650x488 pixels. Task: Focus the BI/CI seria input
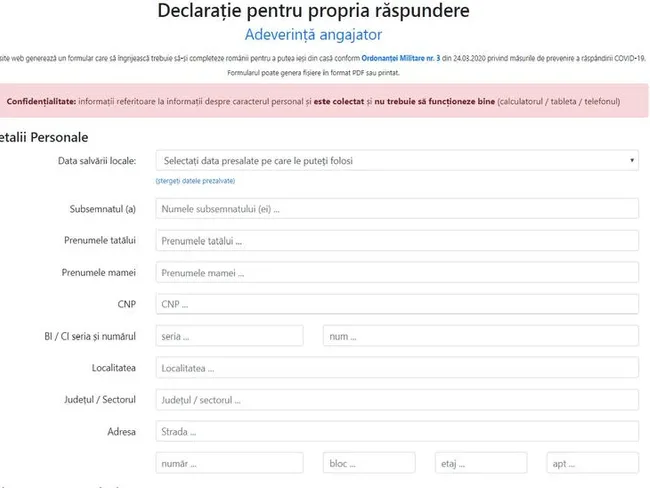(229, 336)
